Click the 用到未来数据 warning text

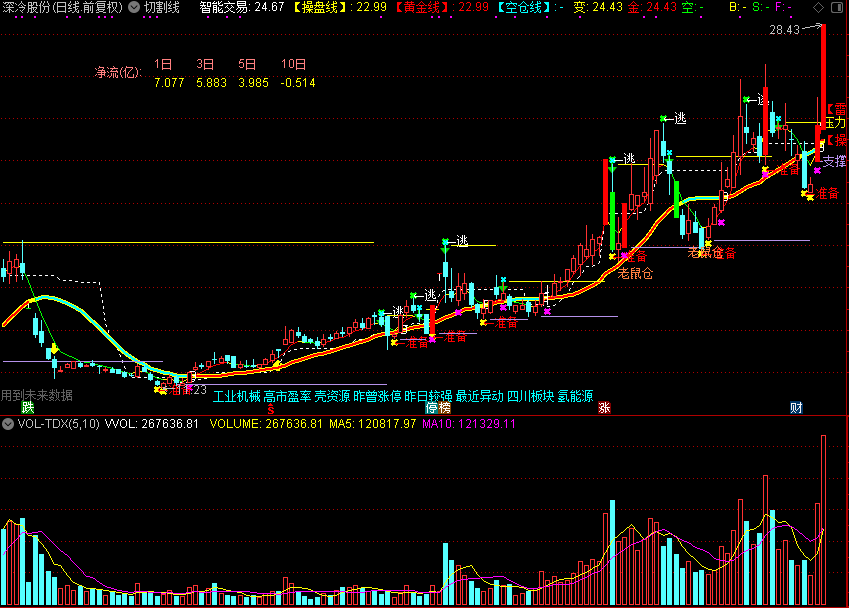coord(37,395)
